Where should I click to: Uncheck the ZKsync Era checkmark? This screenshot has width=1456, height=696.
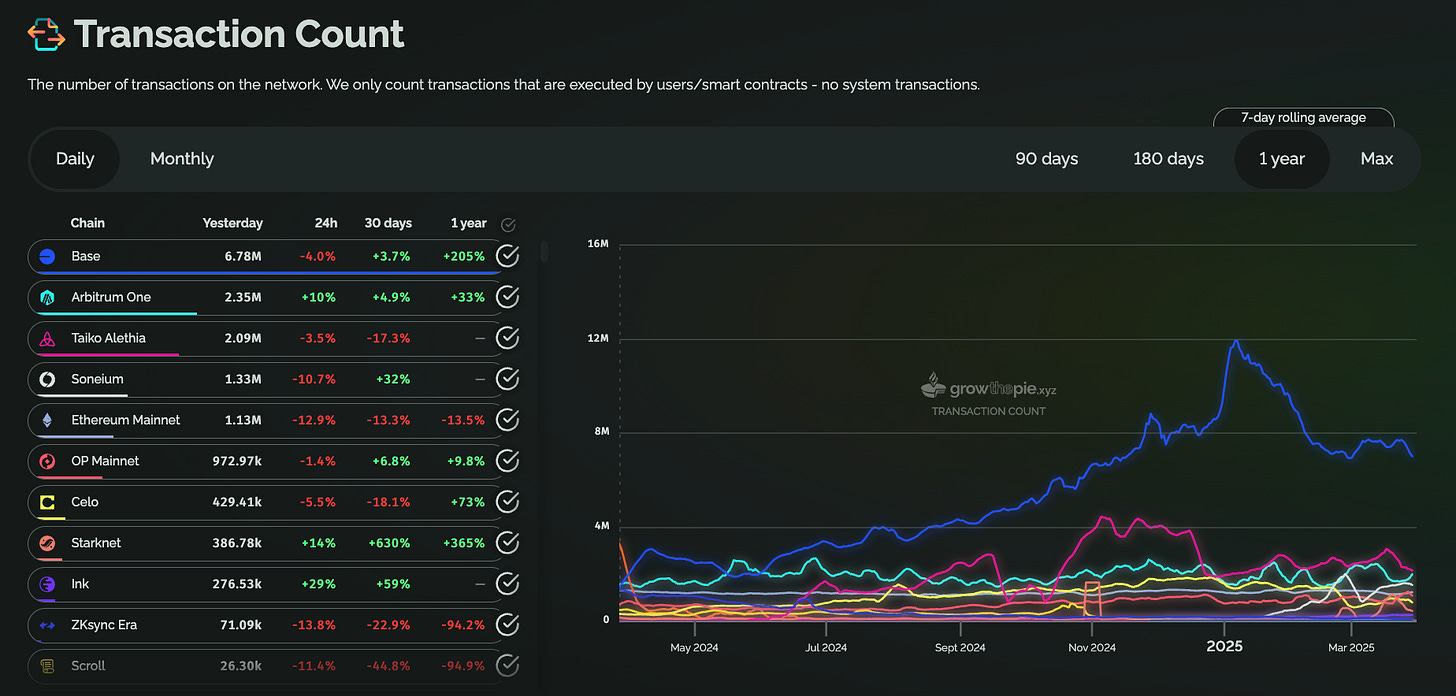(x=508, y=625)
